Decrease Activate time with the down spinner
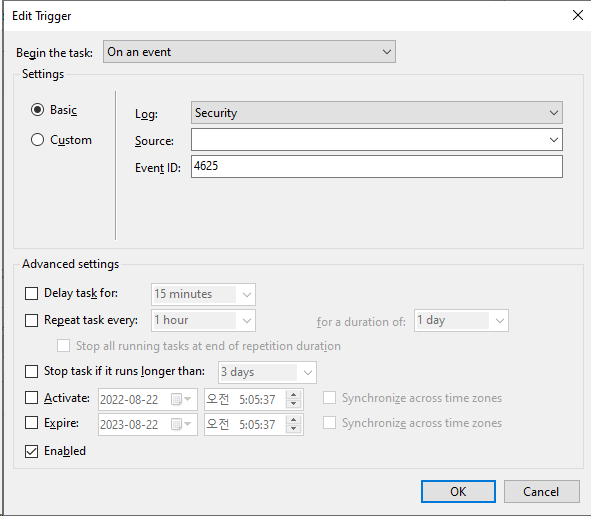The width and height of the screenshot is (591, 516). pos(294,404)
